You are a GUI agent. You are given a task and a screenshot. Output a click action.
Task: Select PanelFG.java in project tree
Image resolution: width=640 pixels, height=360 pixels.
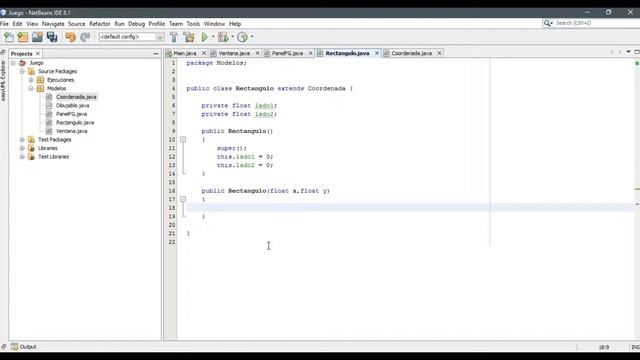click(71, 114)
